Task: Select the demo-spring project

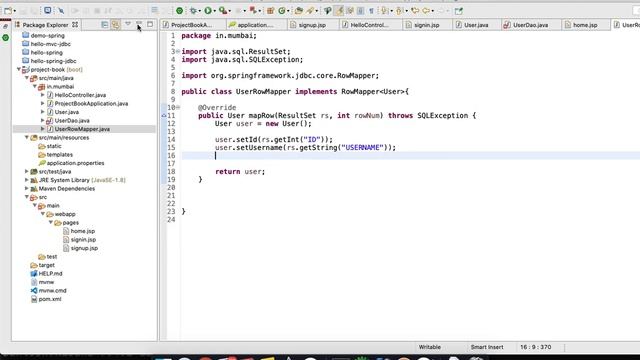Action: (47, 36)
